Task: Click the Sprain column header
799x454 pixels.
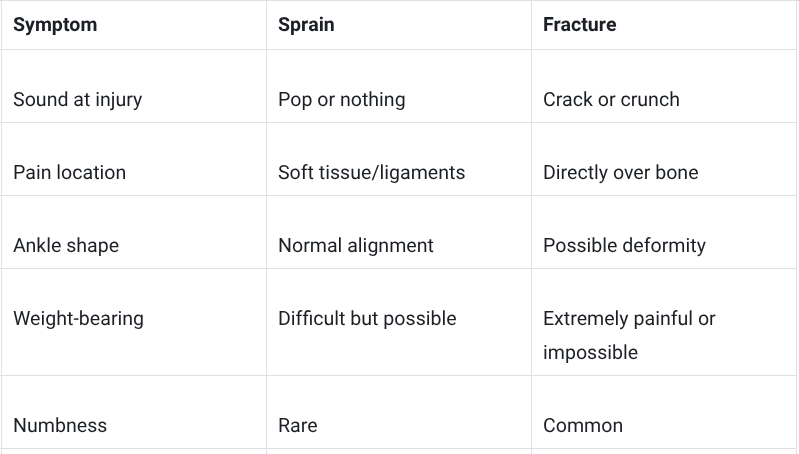Action: pyautogui.click(x=306, y=24)
